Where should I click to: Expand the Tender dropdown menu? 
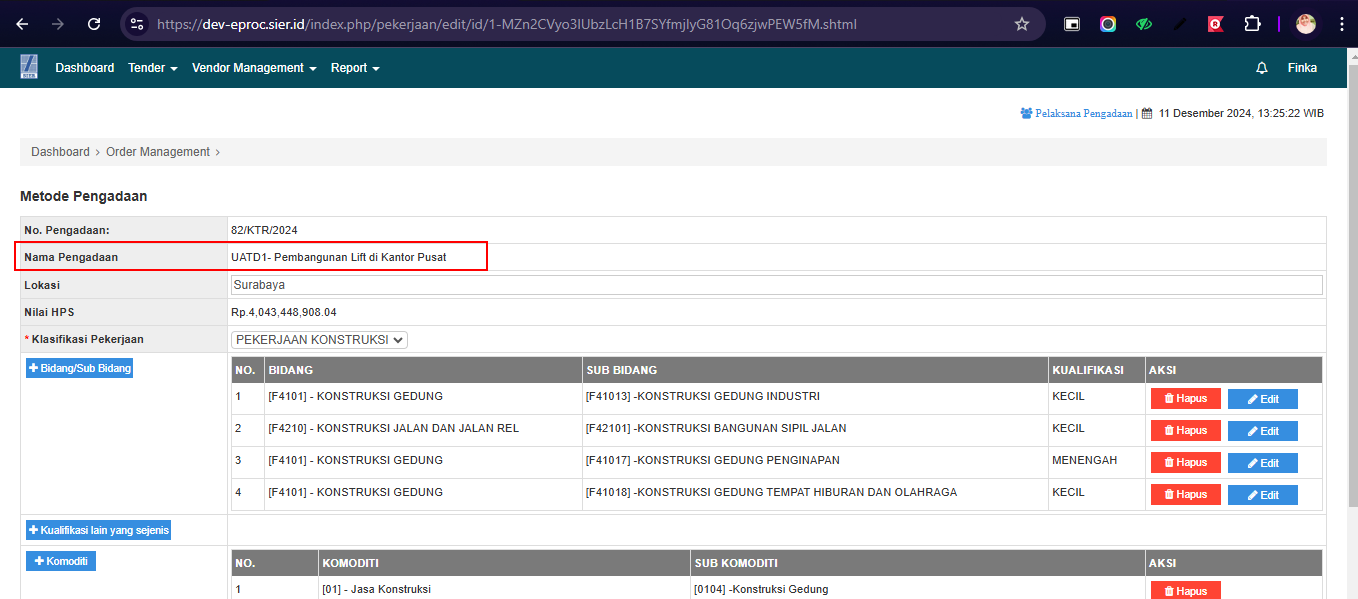153,68
